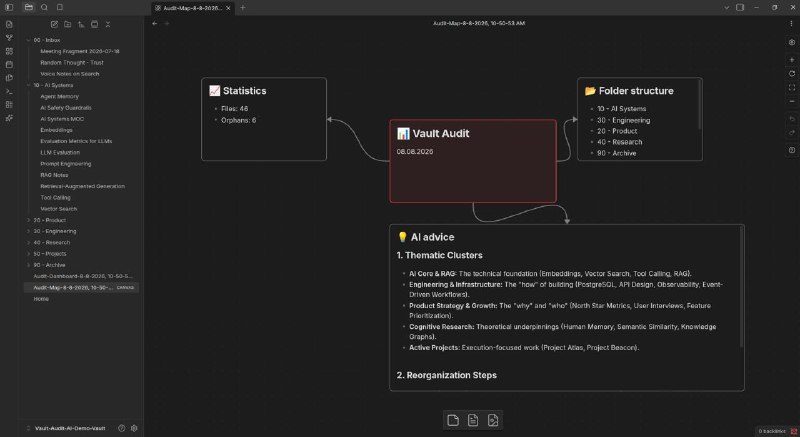The width and height of the screenshot is (800, 437).
Task: Toggle the left sidebar visibility
Action: tap(9, 8)
